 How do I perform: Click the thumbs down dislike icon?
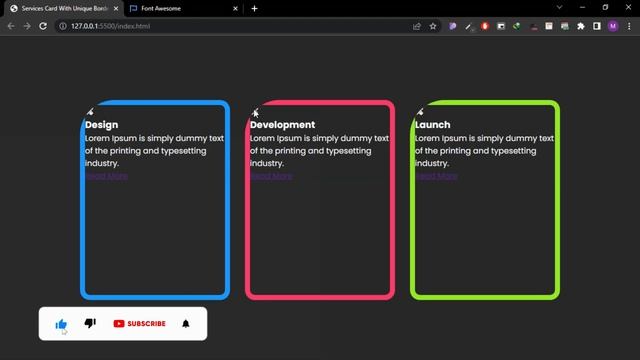(90, 323)
